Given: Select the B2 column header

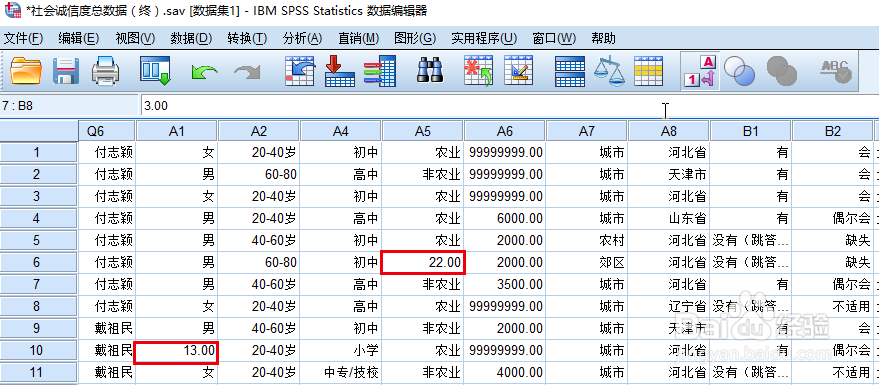Looking at the screenshot, I should pos(832,131).
